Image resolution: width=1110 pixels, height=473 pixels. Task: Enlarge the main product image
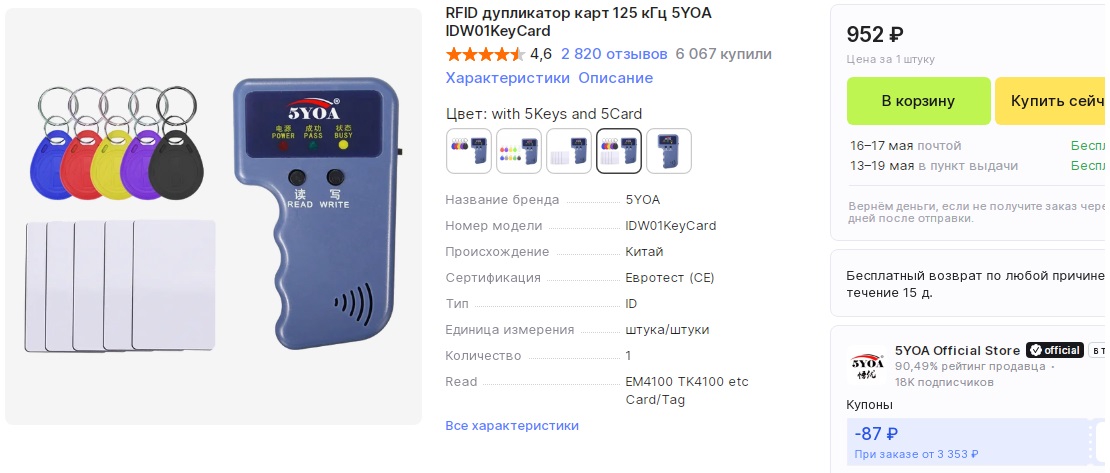[213, 217]
